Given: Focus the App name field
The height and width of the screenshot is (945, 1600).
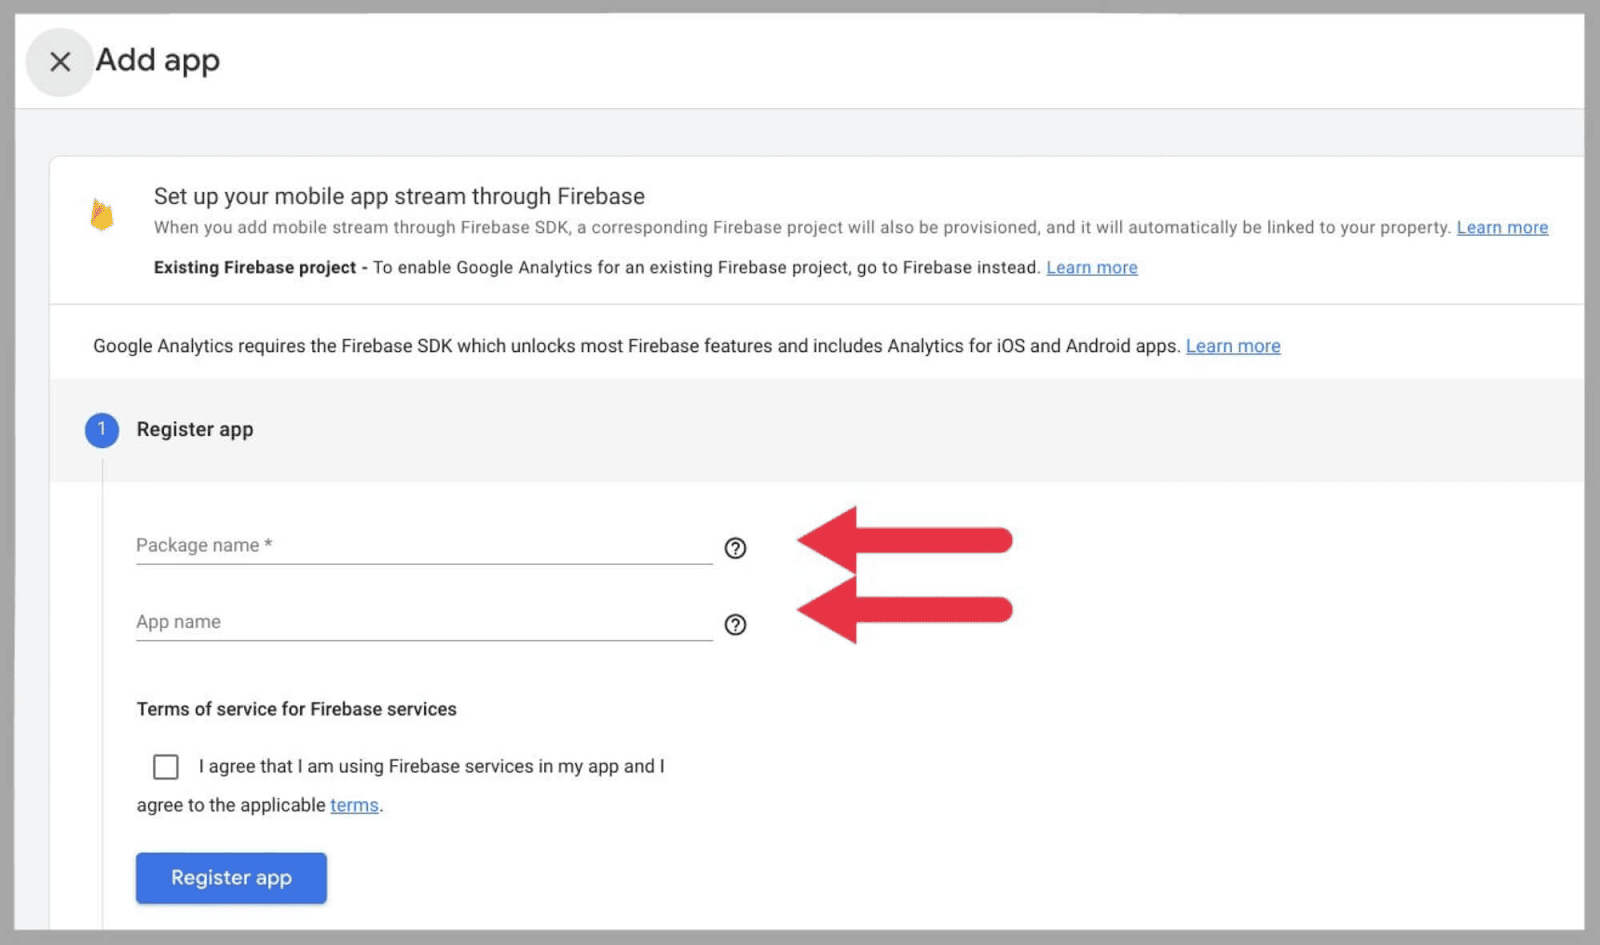Looking at the screenshot, I should point(423,622).
